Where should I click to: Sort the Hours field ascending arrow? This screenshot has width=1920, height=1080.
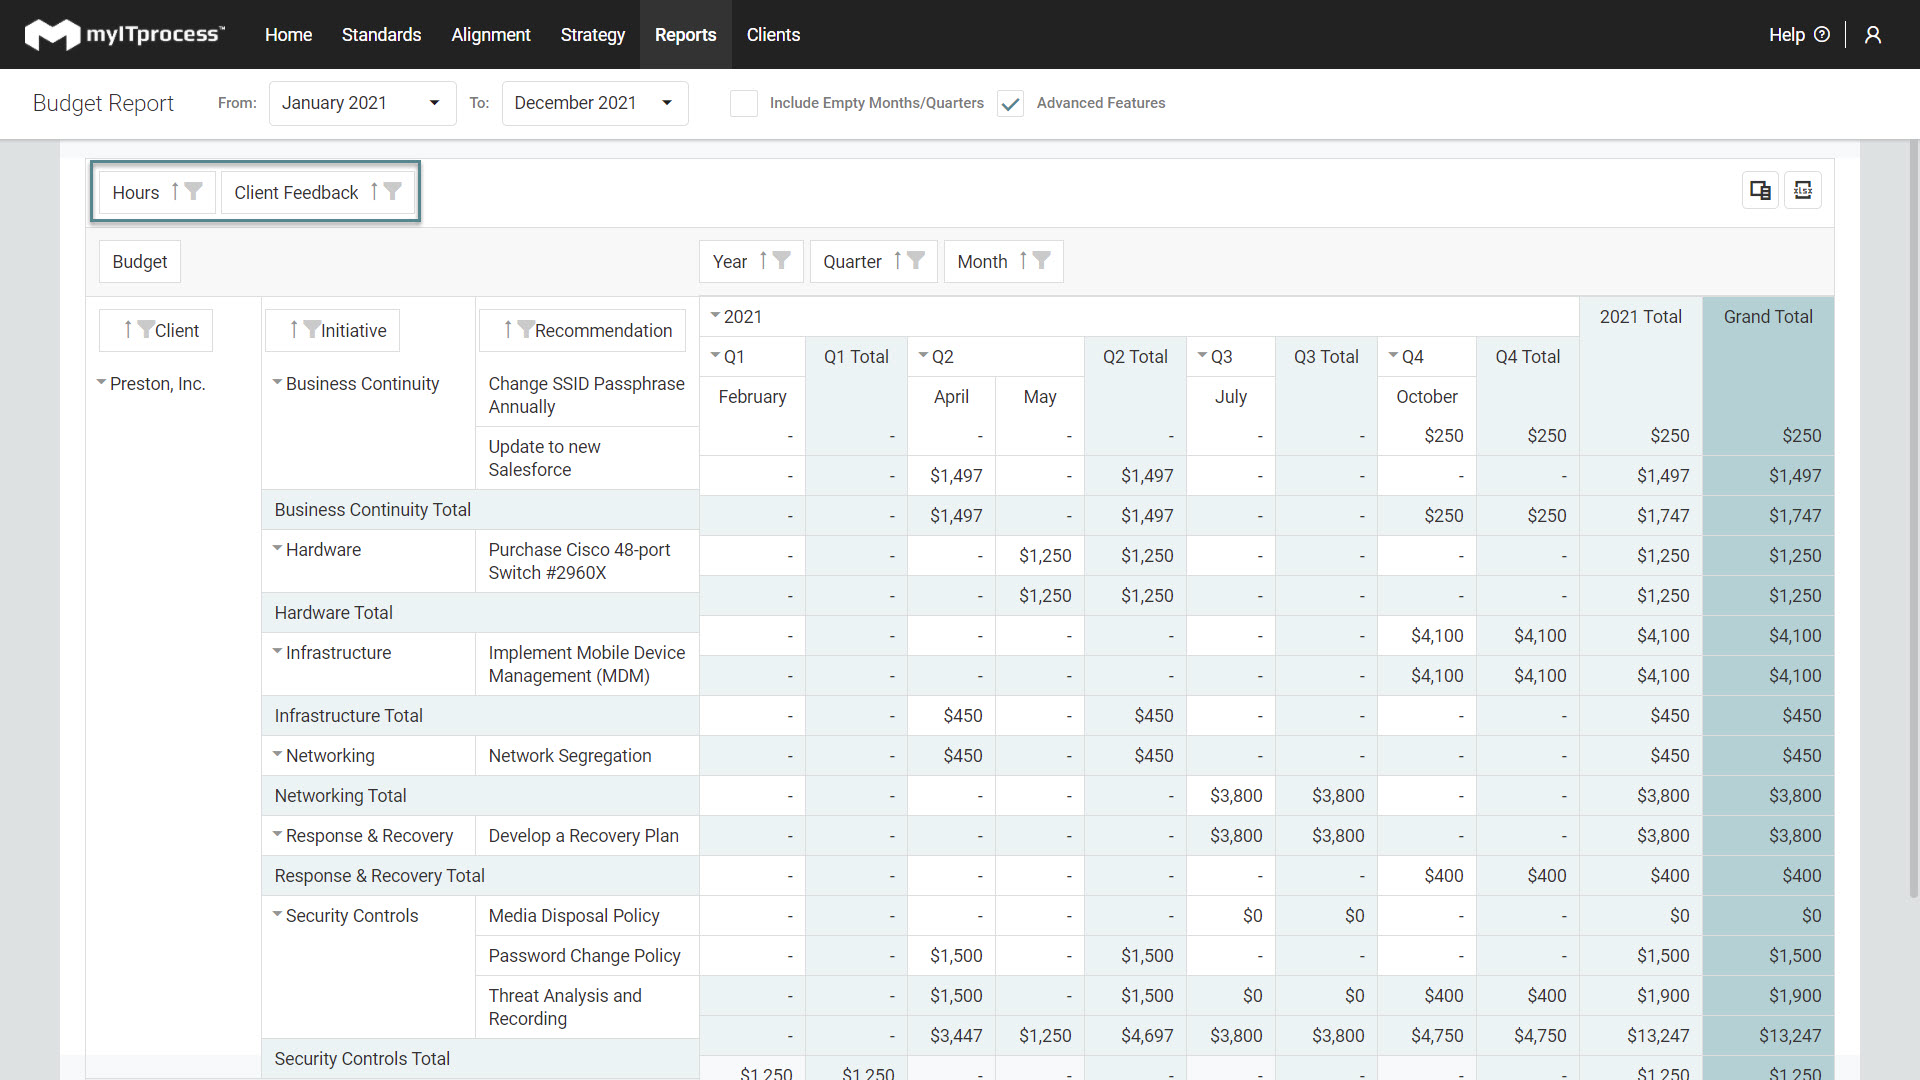point(175,191)
